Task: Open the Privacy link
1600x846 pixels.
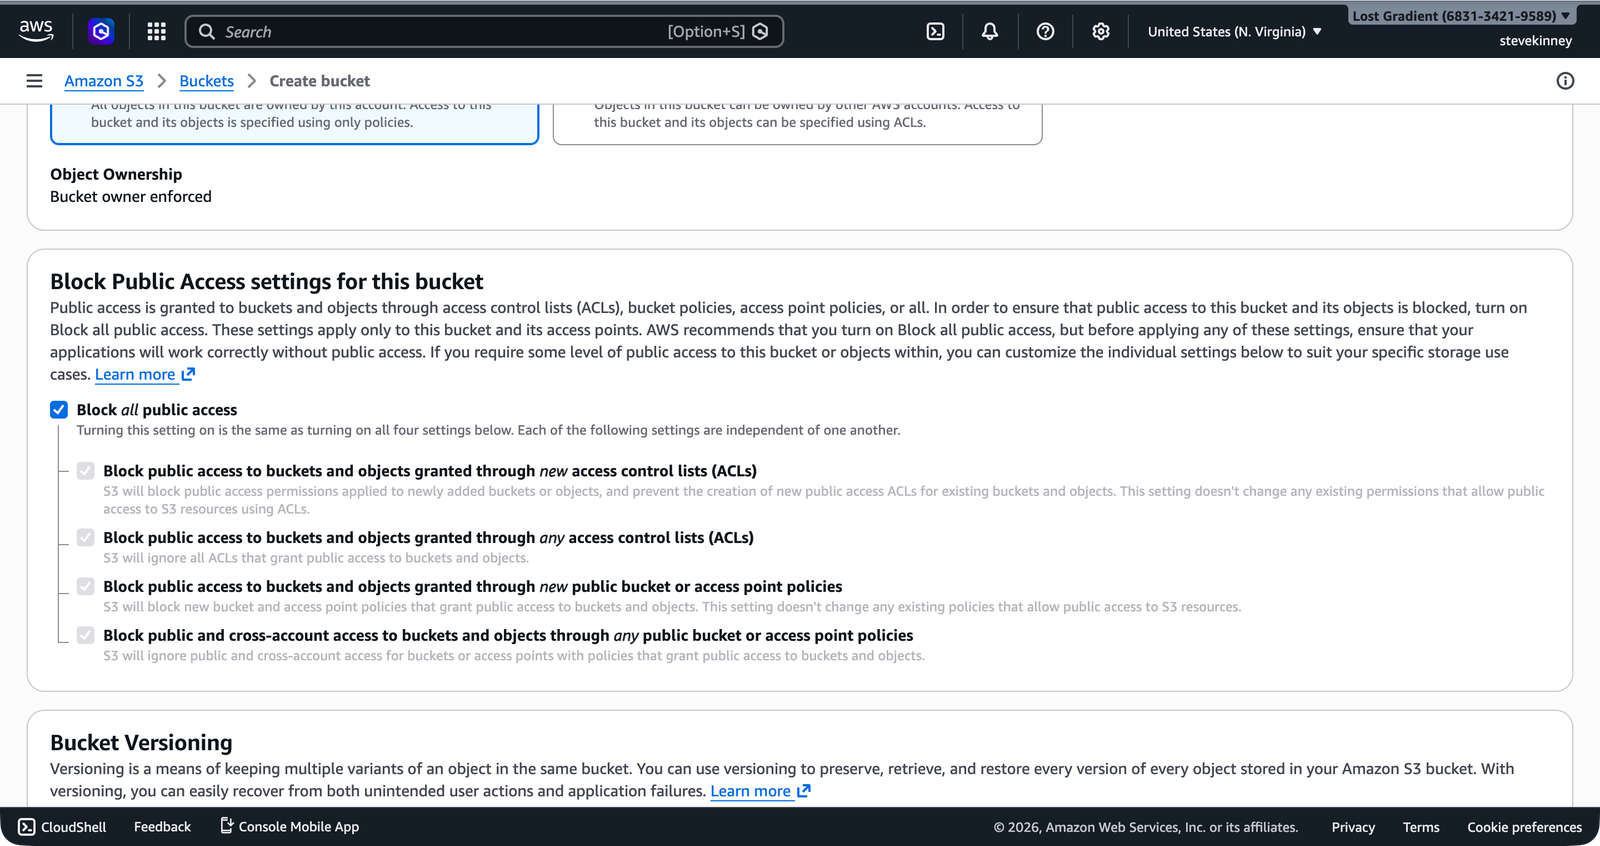Action: click(x=1353, y=827)
